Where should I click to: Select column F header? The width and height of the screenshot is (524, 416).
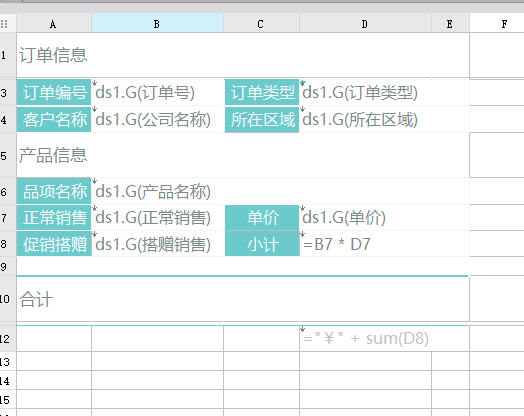tap(497, 24)
